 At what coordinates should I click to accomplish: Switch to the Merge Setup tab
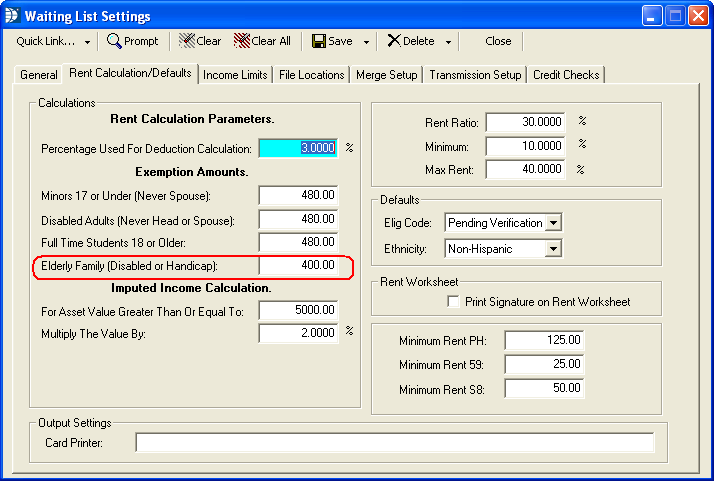point(387,75)
